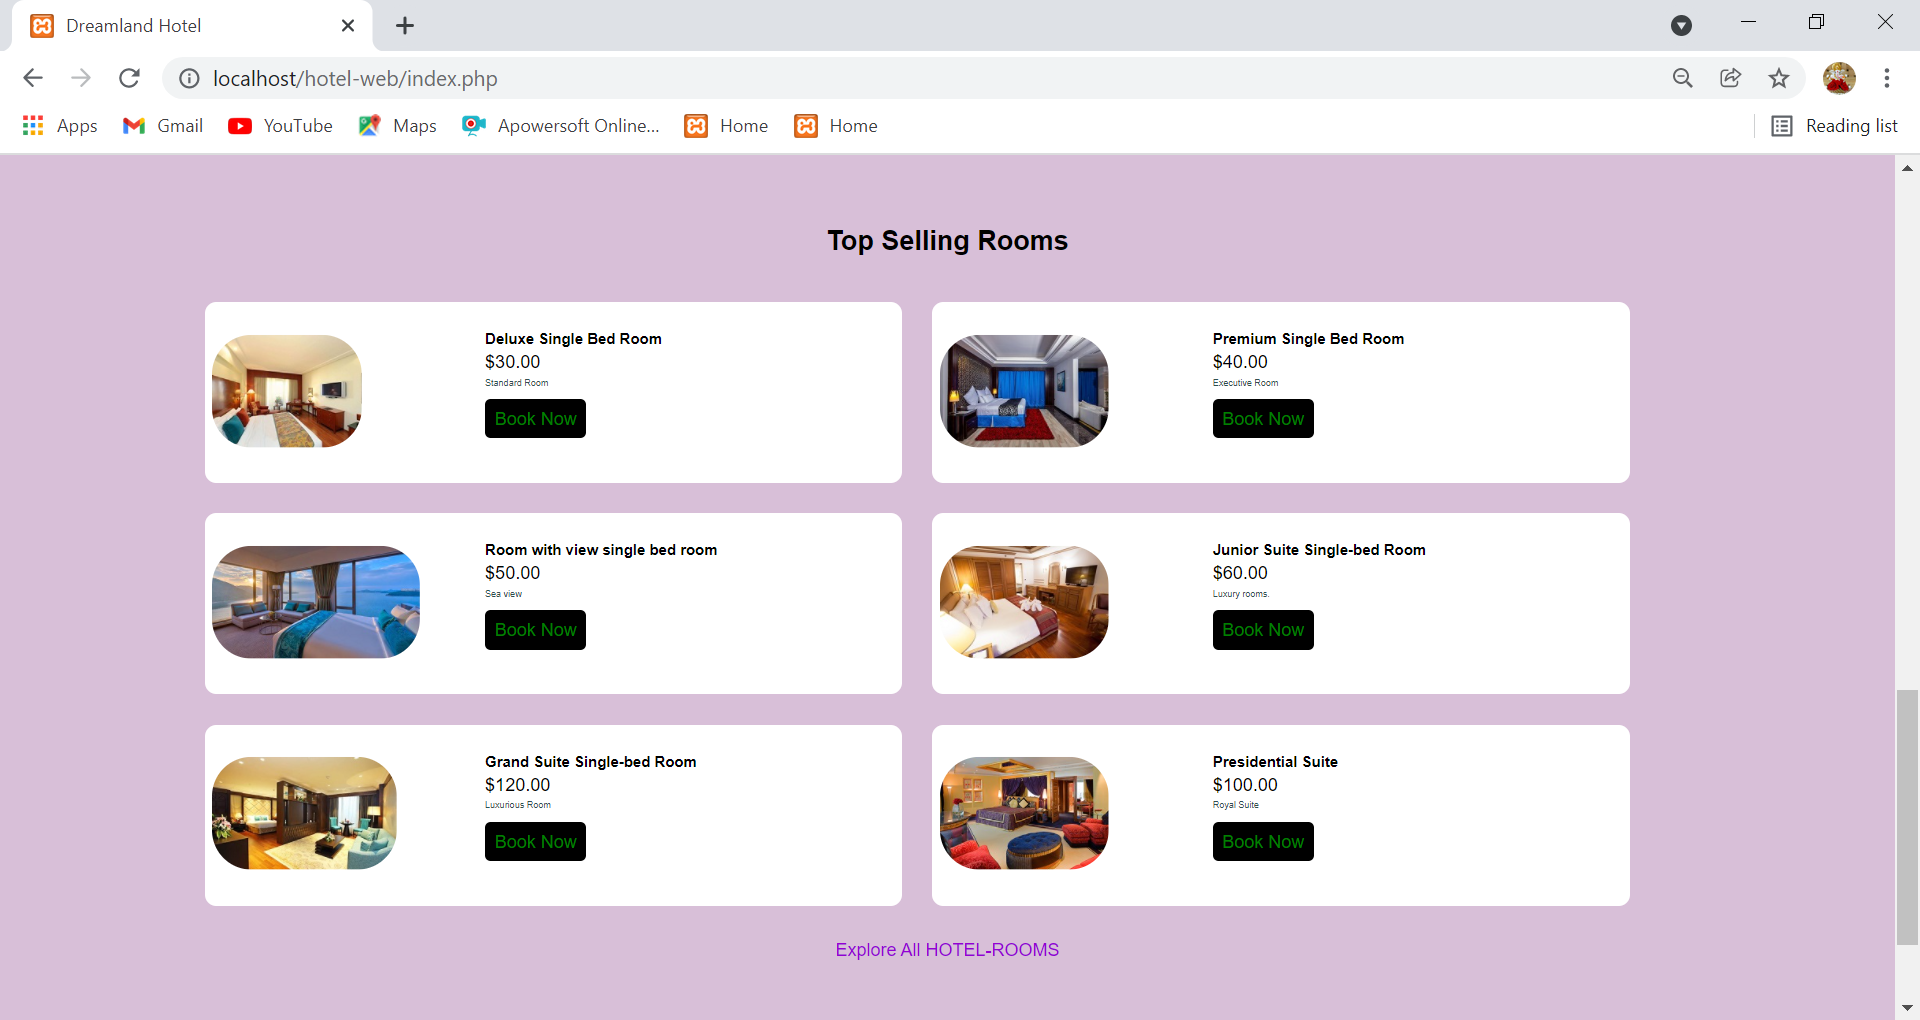This screenshot has width=1920, height=1020.
Task: Open Gmail from the bookmarks bar
Action: (162, 125)
